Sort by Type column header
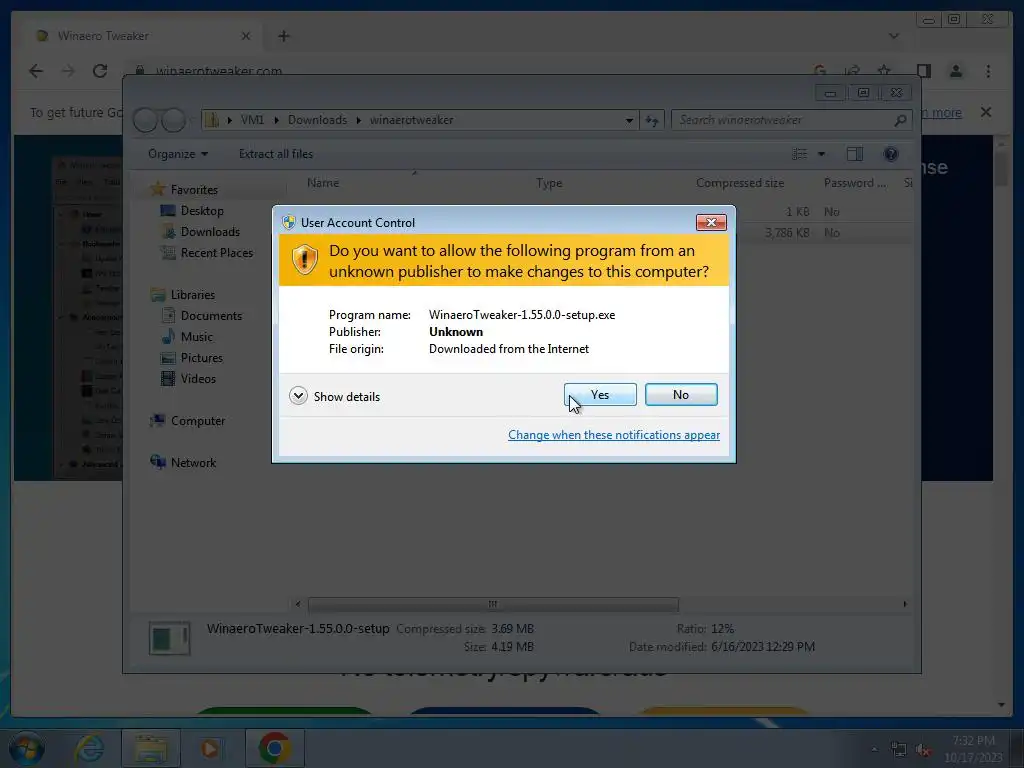 549,184
